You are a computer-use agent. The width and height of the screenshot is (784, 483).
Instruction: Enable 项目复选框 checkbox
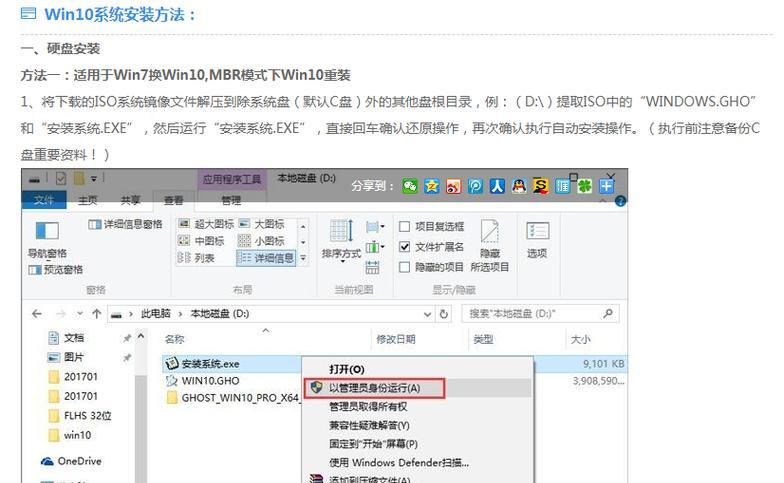tap(404, 226)
